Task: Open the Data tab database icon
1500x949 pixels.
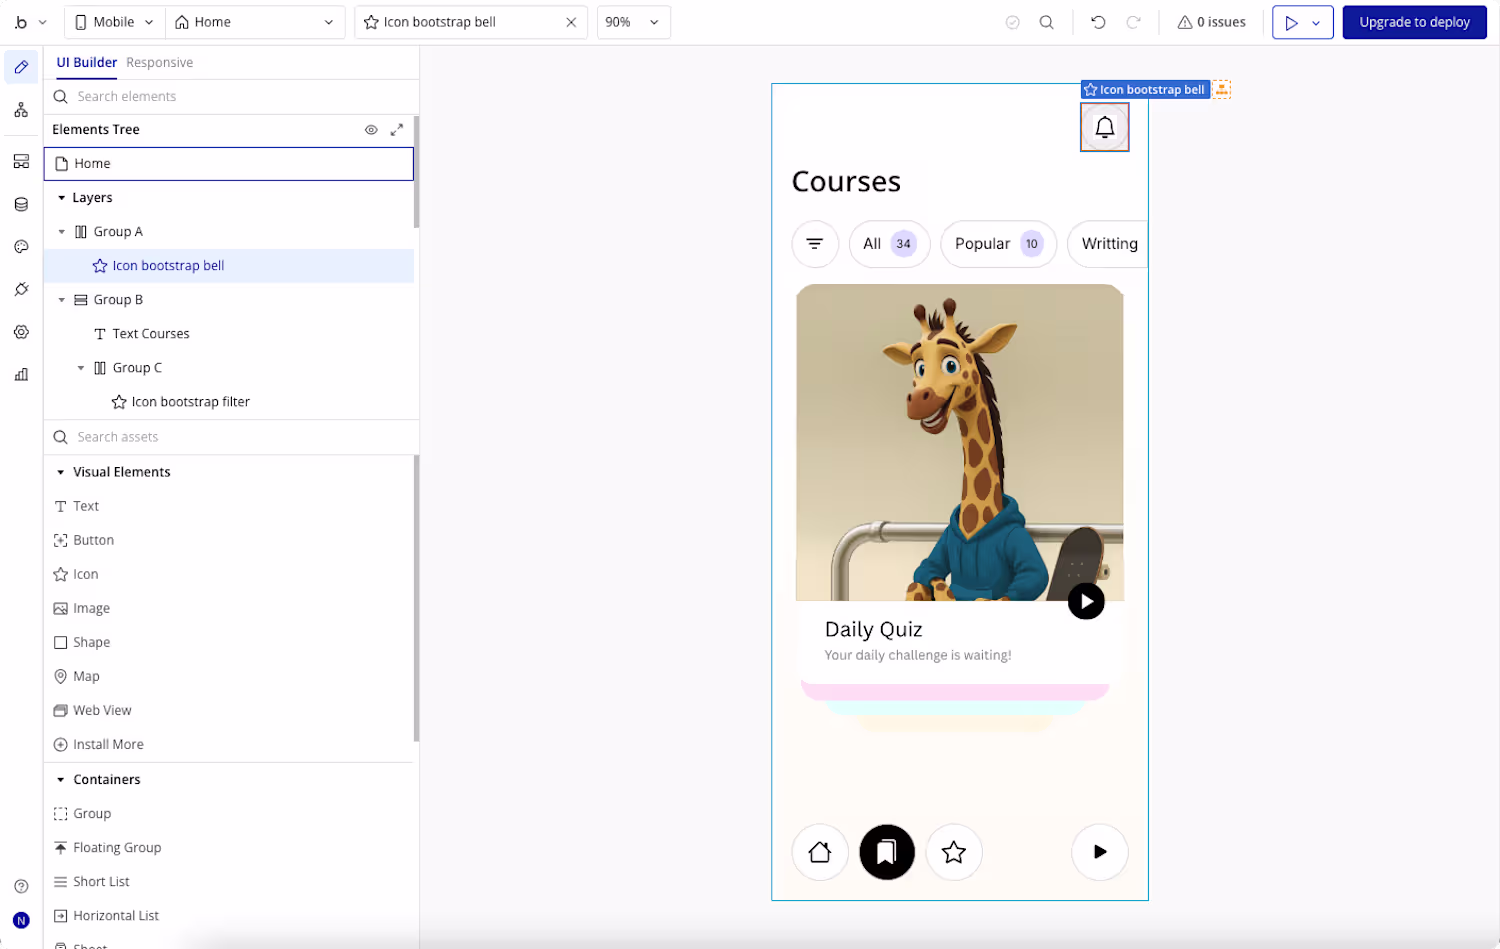Action: pyautogui.click(x=21, y=204)
